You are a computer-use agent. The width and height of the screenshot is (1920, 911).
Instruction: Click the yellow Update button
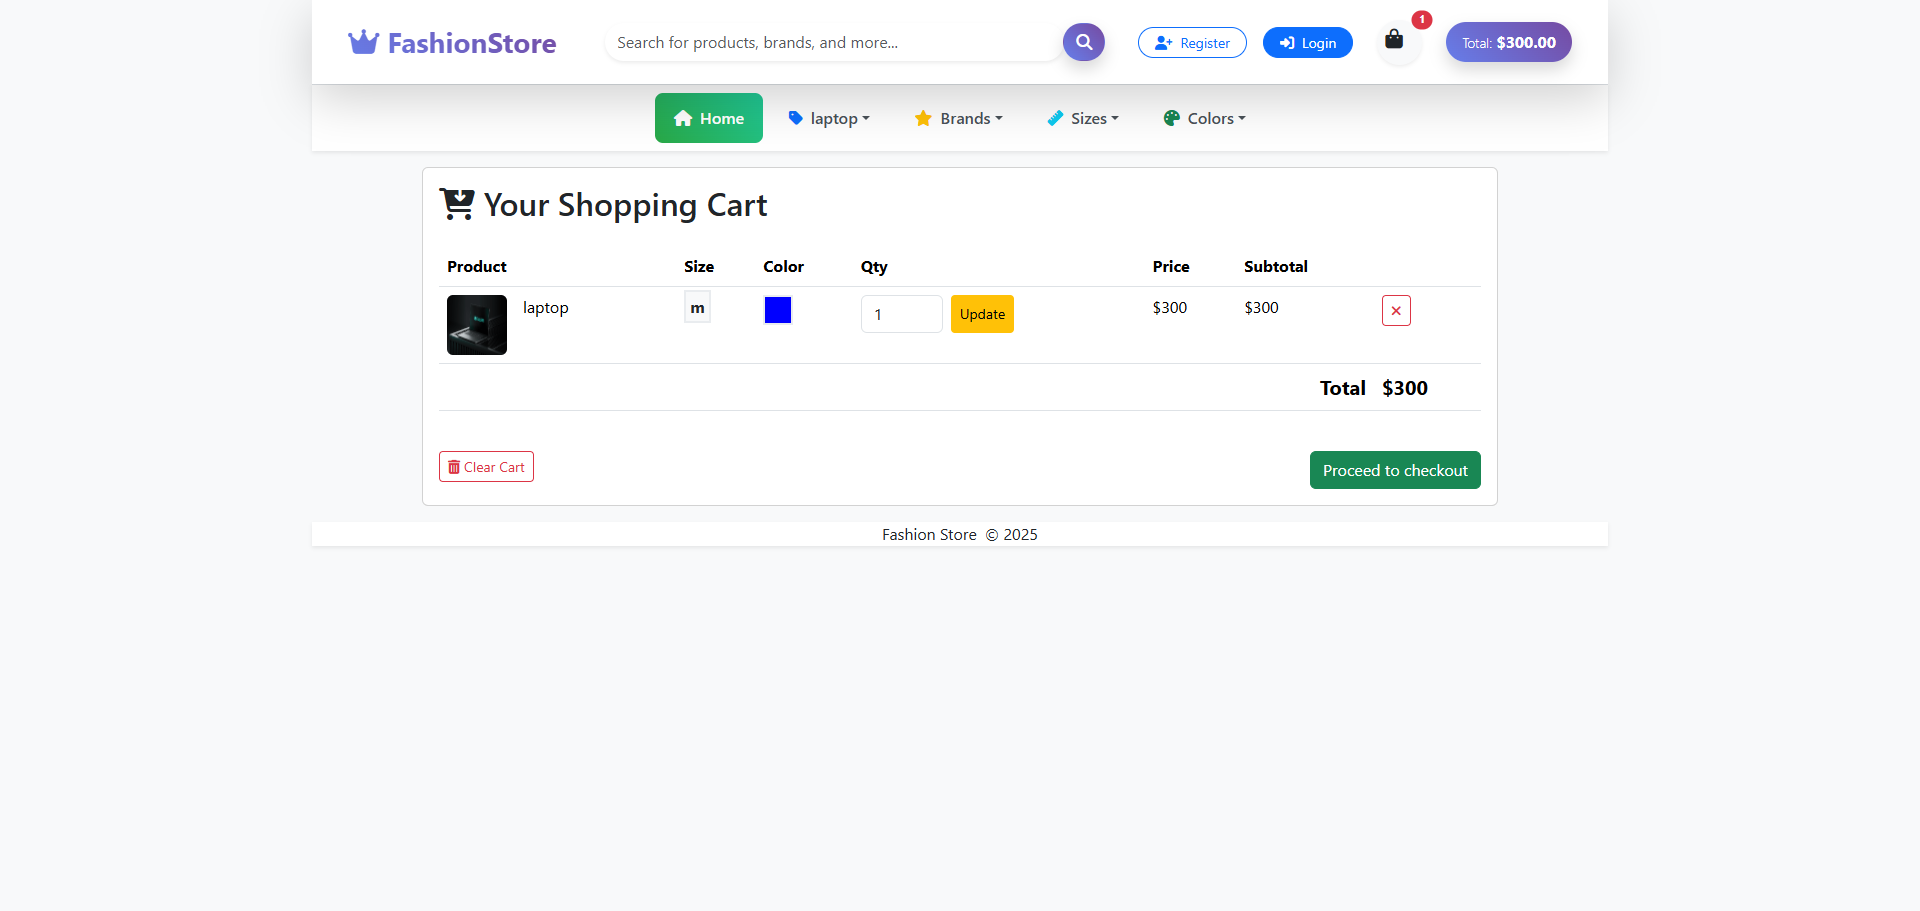click(x=982, y=314)
